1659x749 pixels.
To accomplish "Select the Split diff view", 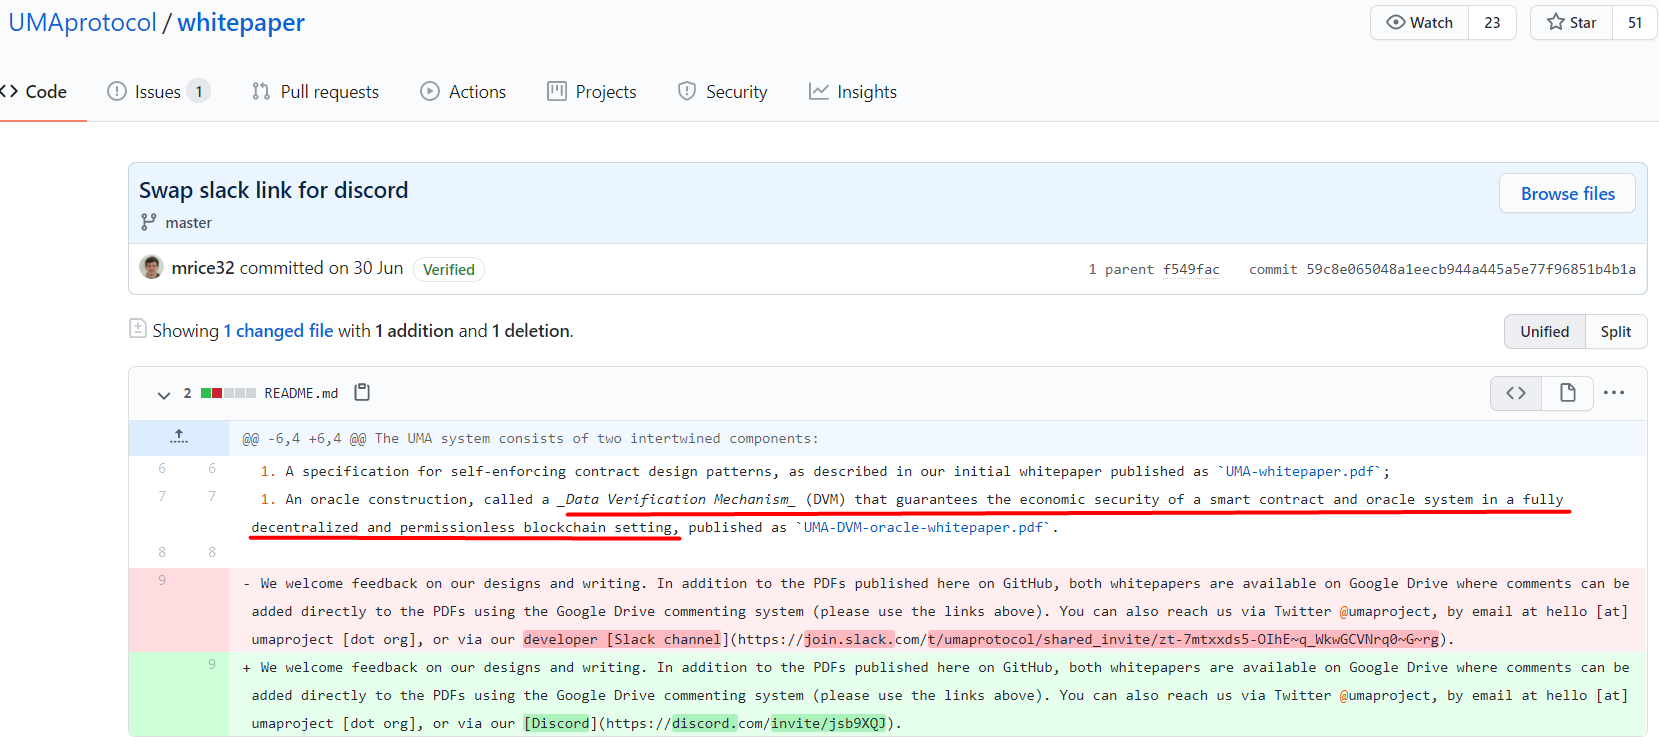I will 1615,332.
